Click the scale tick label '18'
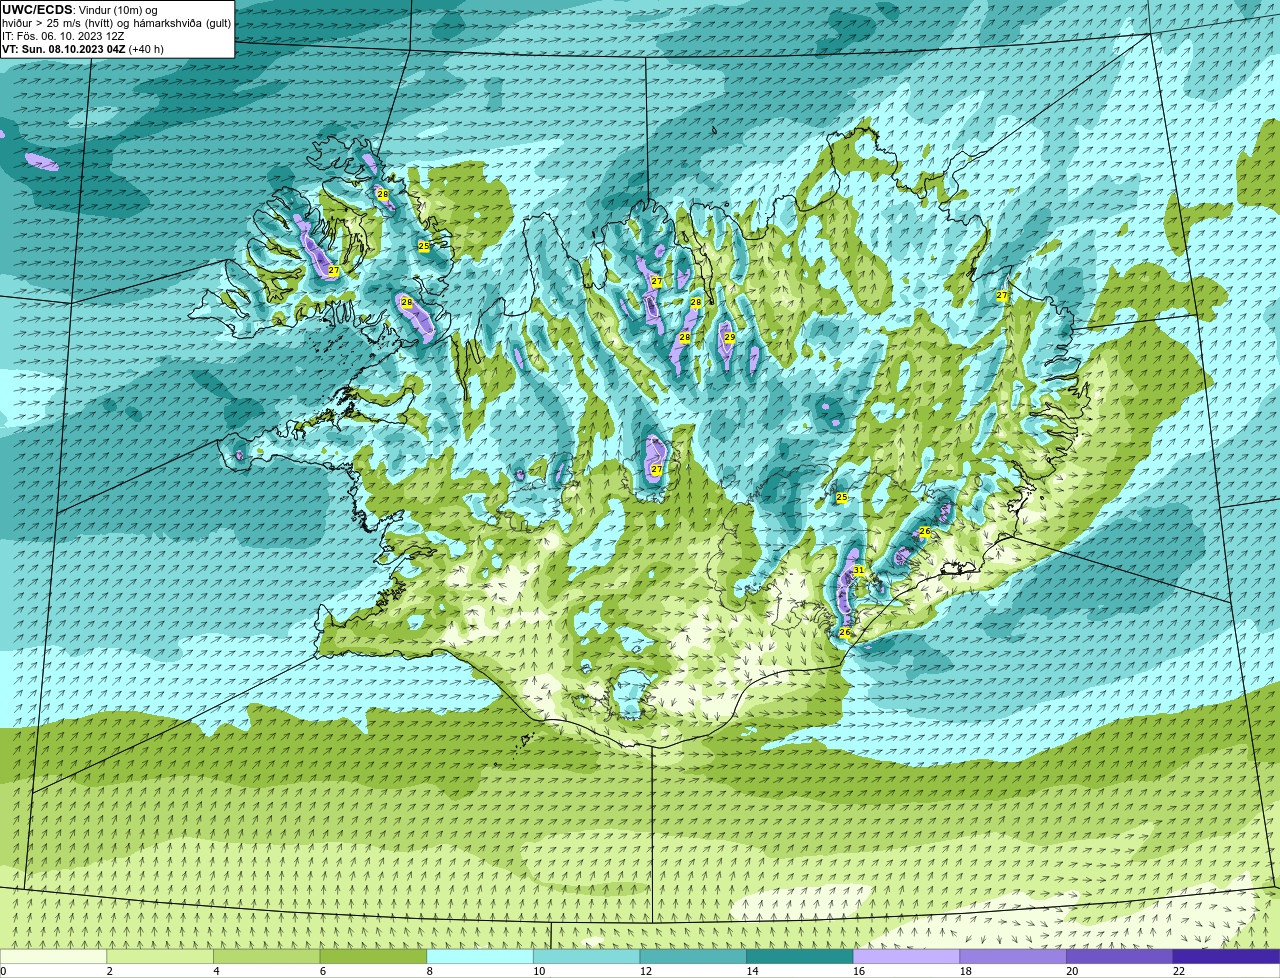Image resolution: width=1280 pixels, height=978 pixels. (x=965, y=971)
